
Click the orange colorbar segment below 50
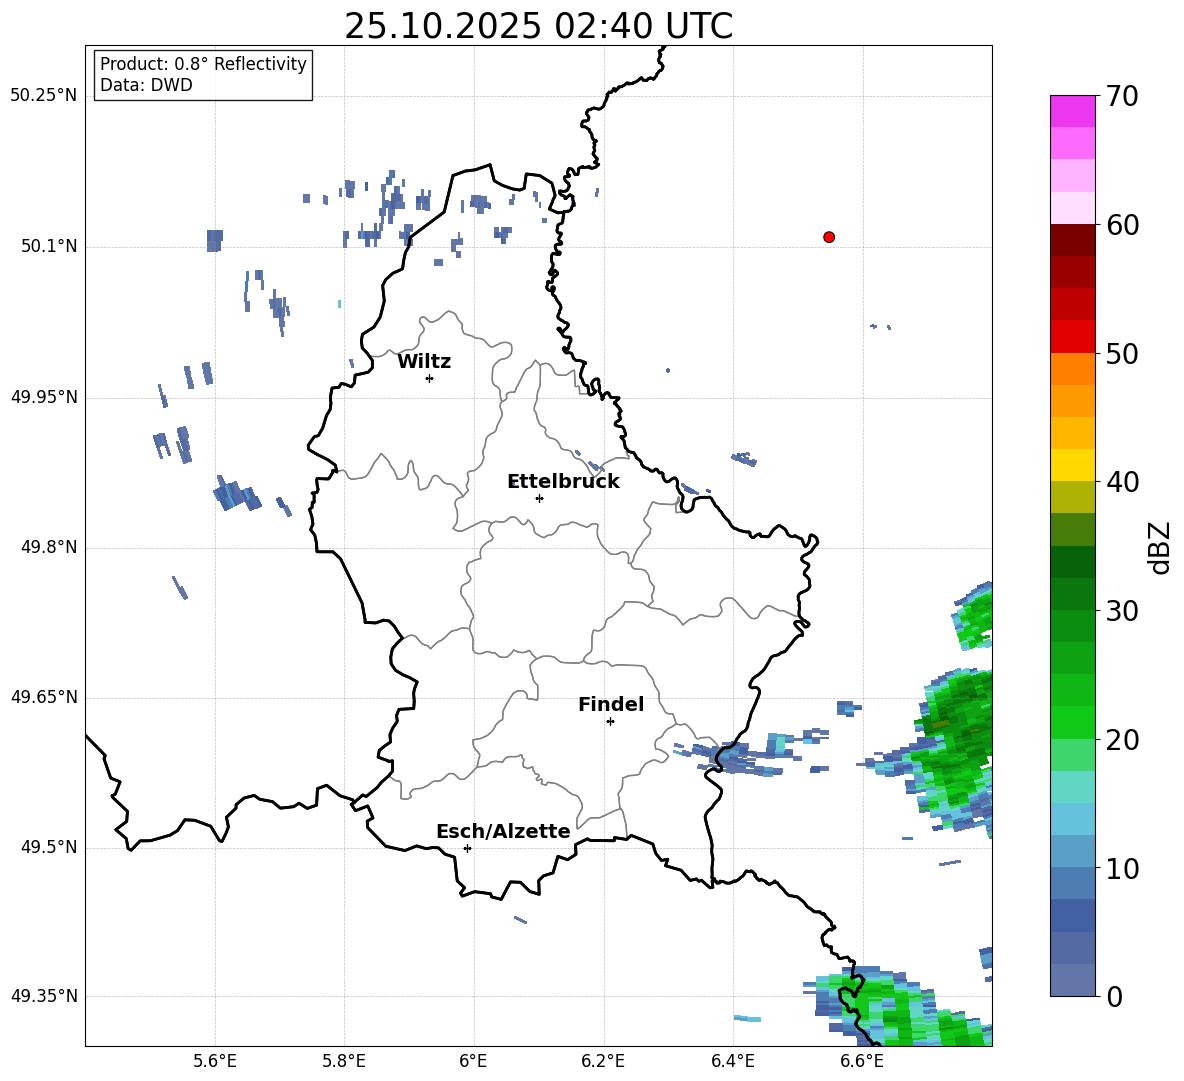pos(1072,369)
